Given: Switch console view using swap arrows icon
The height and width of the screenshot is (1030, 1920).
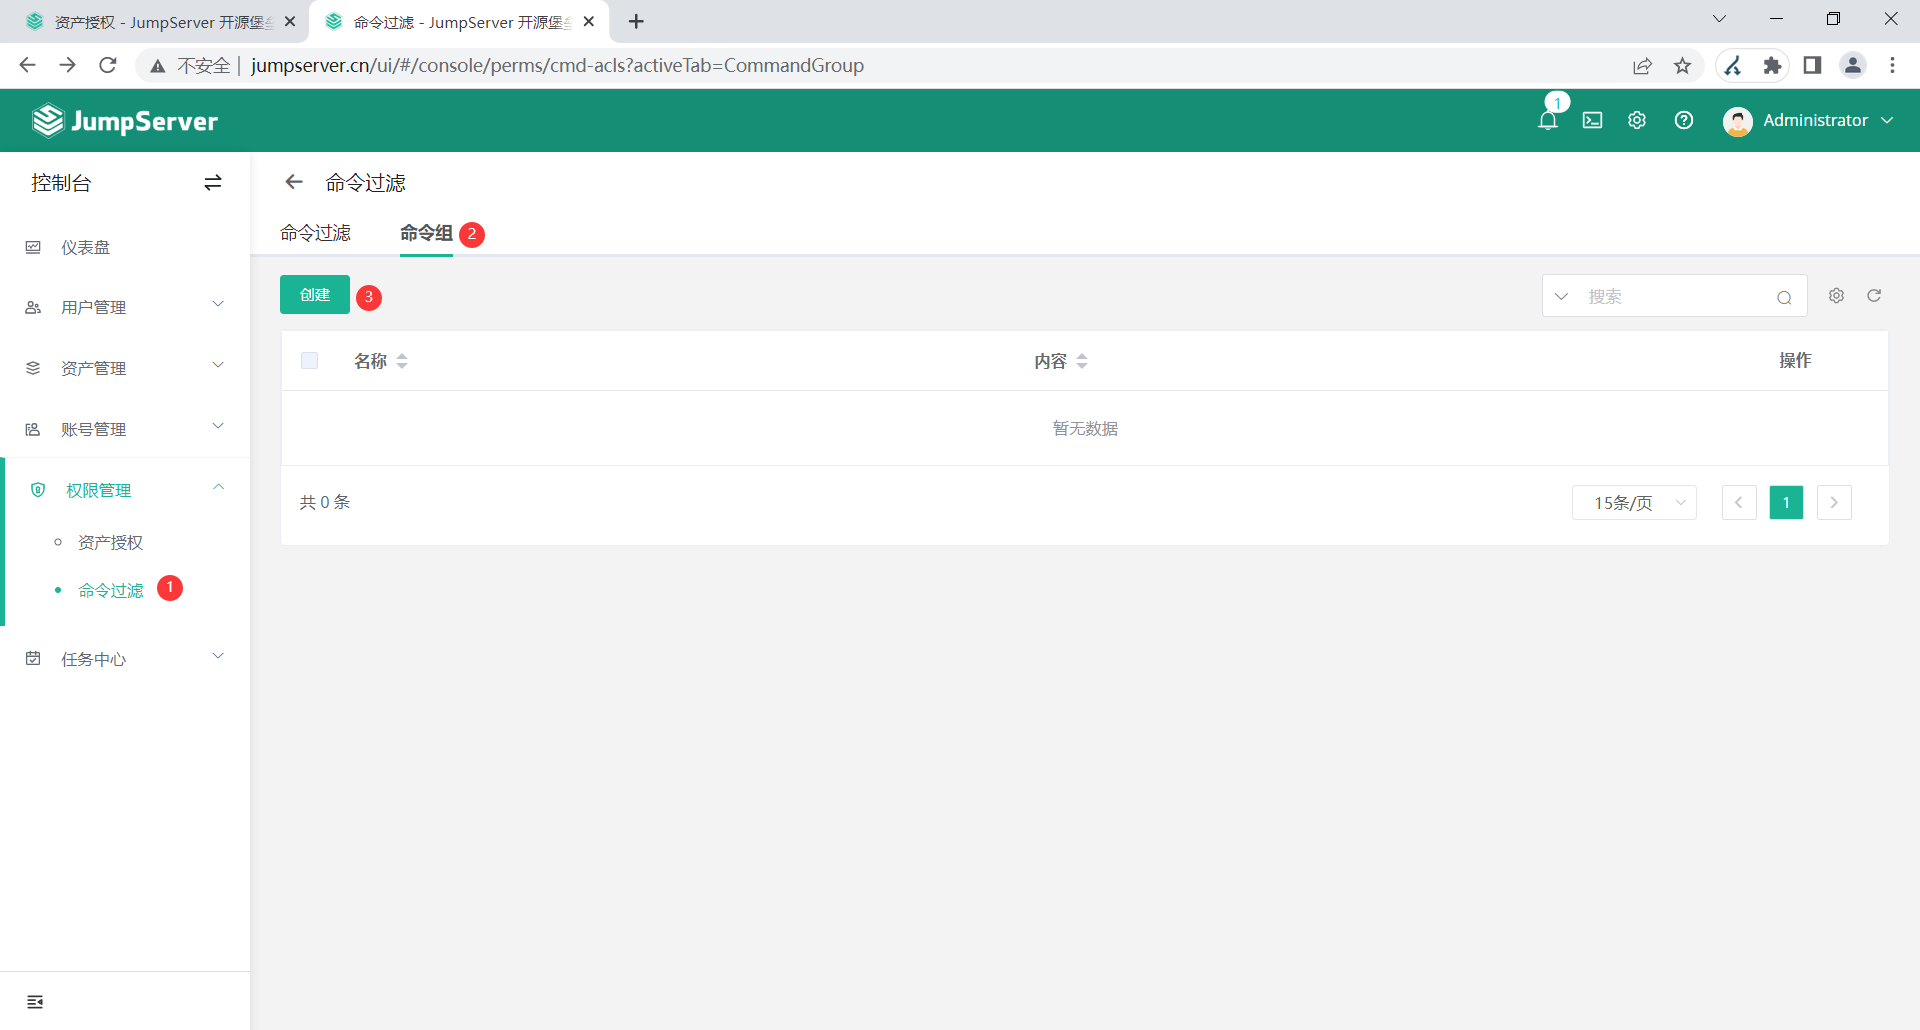Looking at the screenshot, I should pyautogui.click(x=213, y=183).
